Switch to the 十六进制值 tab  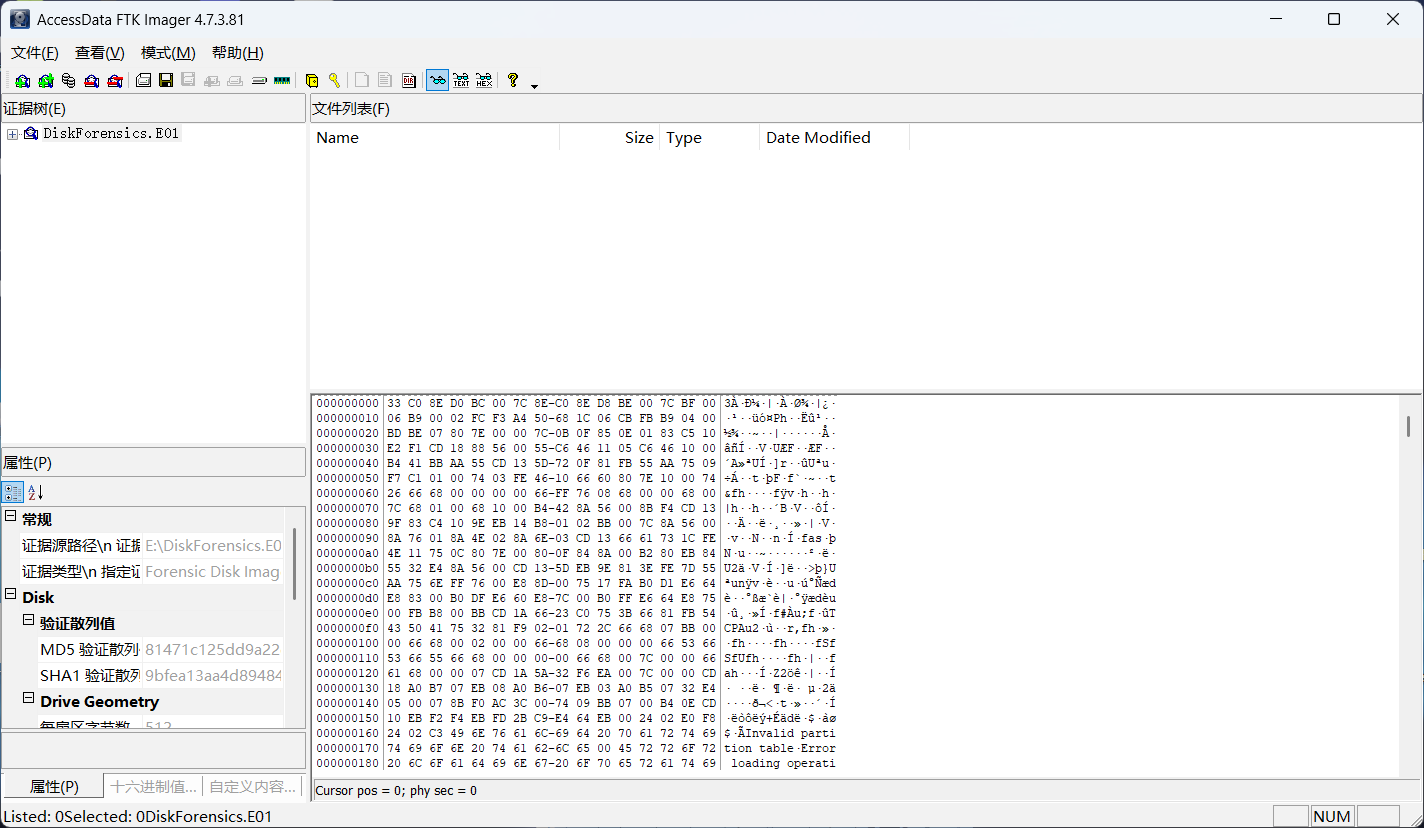[153, 787]
